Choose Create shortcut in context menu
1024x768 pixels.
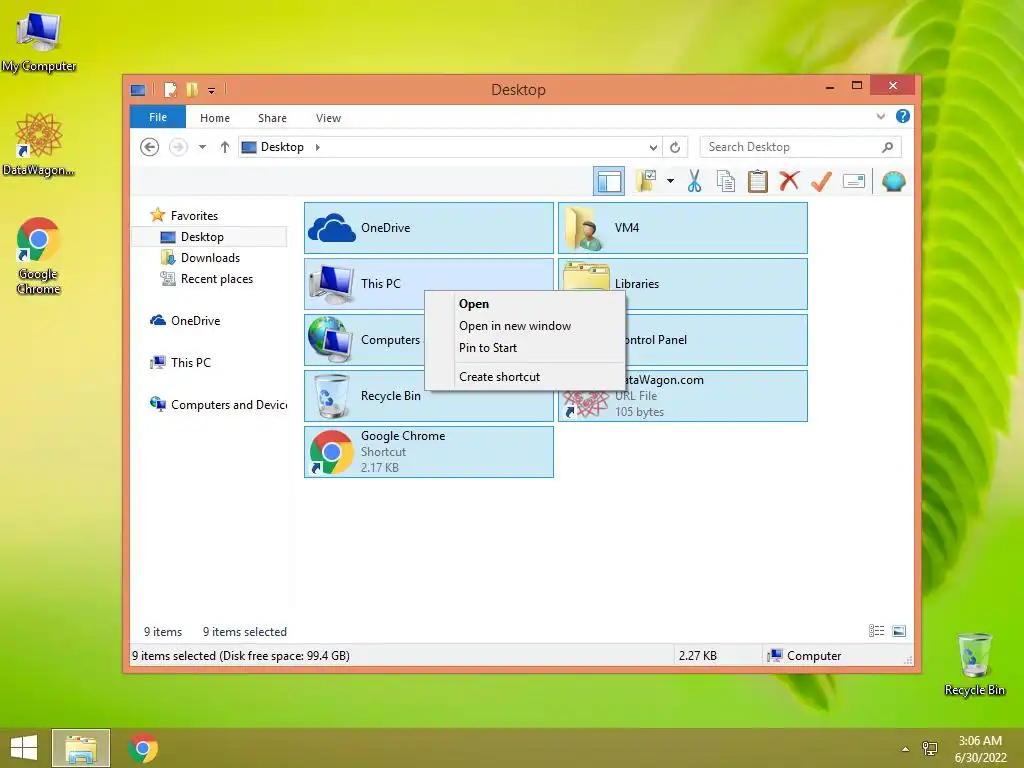525,377
